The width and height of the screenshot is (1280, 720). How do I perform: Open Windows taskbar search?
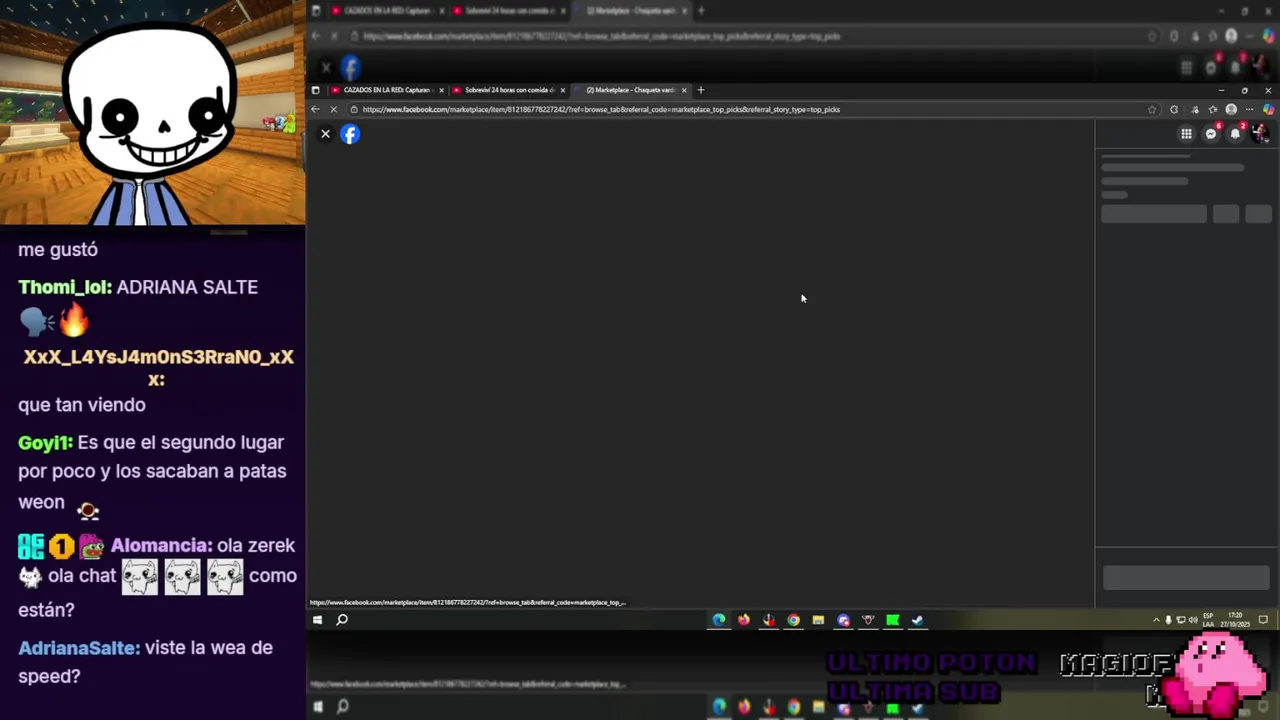tap(342, 620)
